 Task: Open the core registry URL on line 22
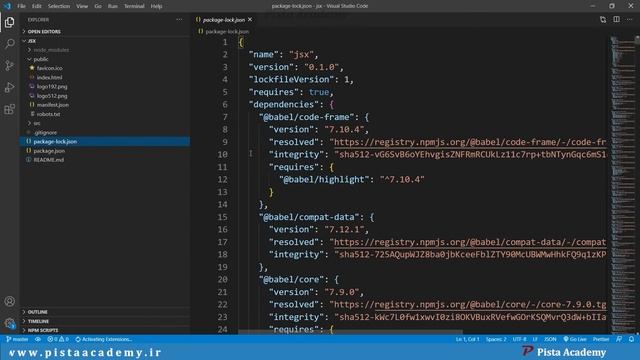(x=470, y=304)
